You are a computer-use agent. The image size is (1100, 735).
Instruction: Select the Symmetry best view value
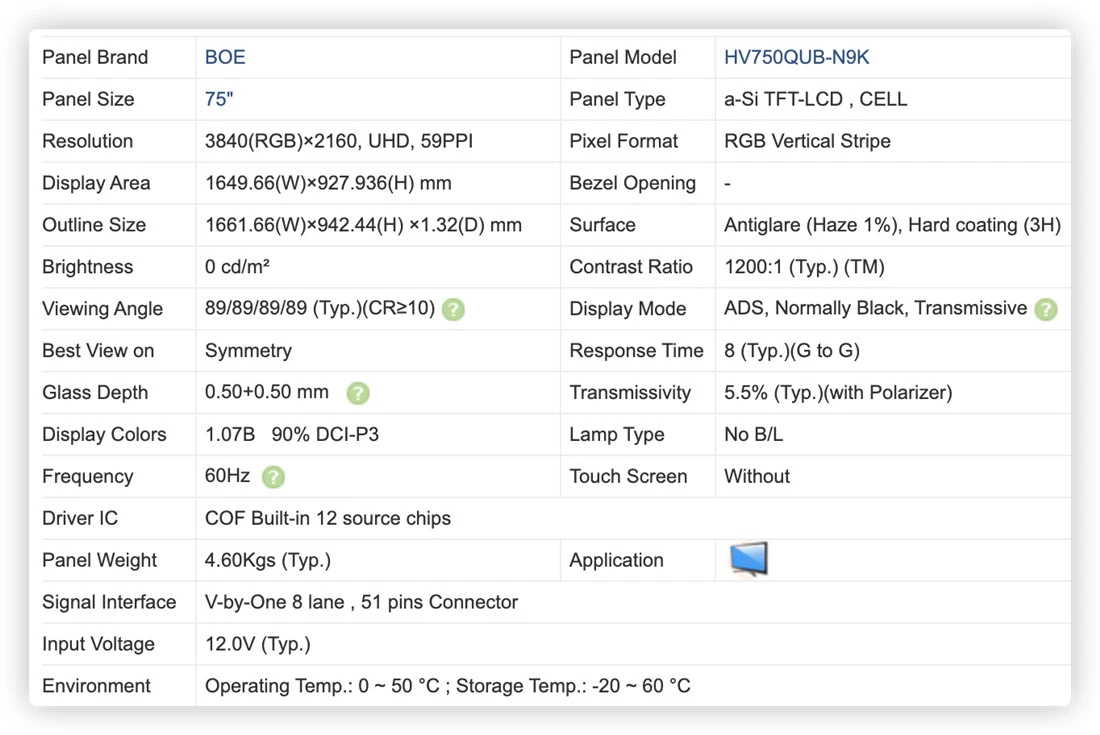point(248,351)
